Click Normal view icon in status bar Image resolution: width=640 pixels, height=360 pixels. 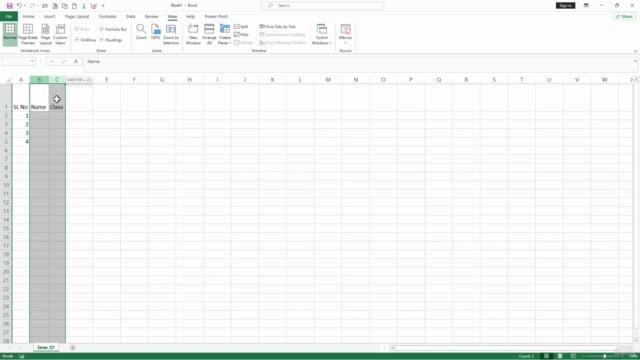click(x=546, y=356)
